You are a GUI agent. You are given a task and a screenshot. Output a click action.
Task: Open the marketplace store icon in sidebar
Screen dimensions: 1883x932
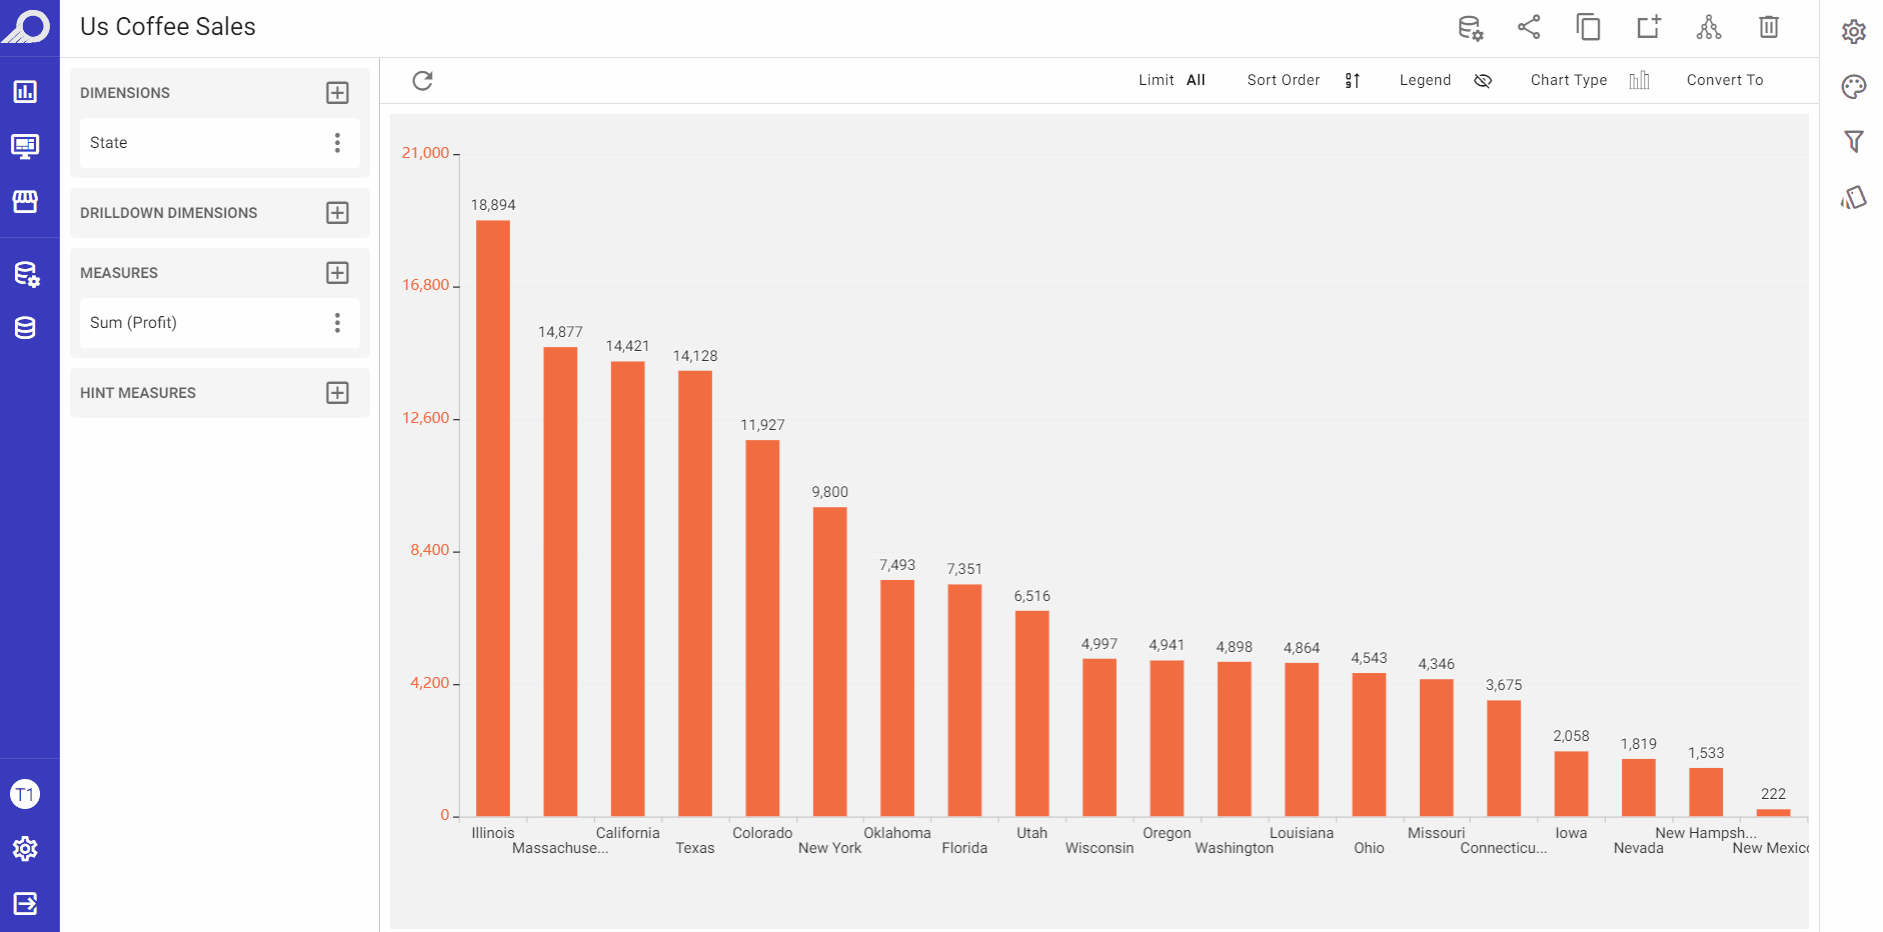tap(25, 201)
